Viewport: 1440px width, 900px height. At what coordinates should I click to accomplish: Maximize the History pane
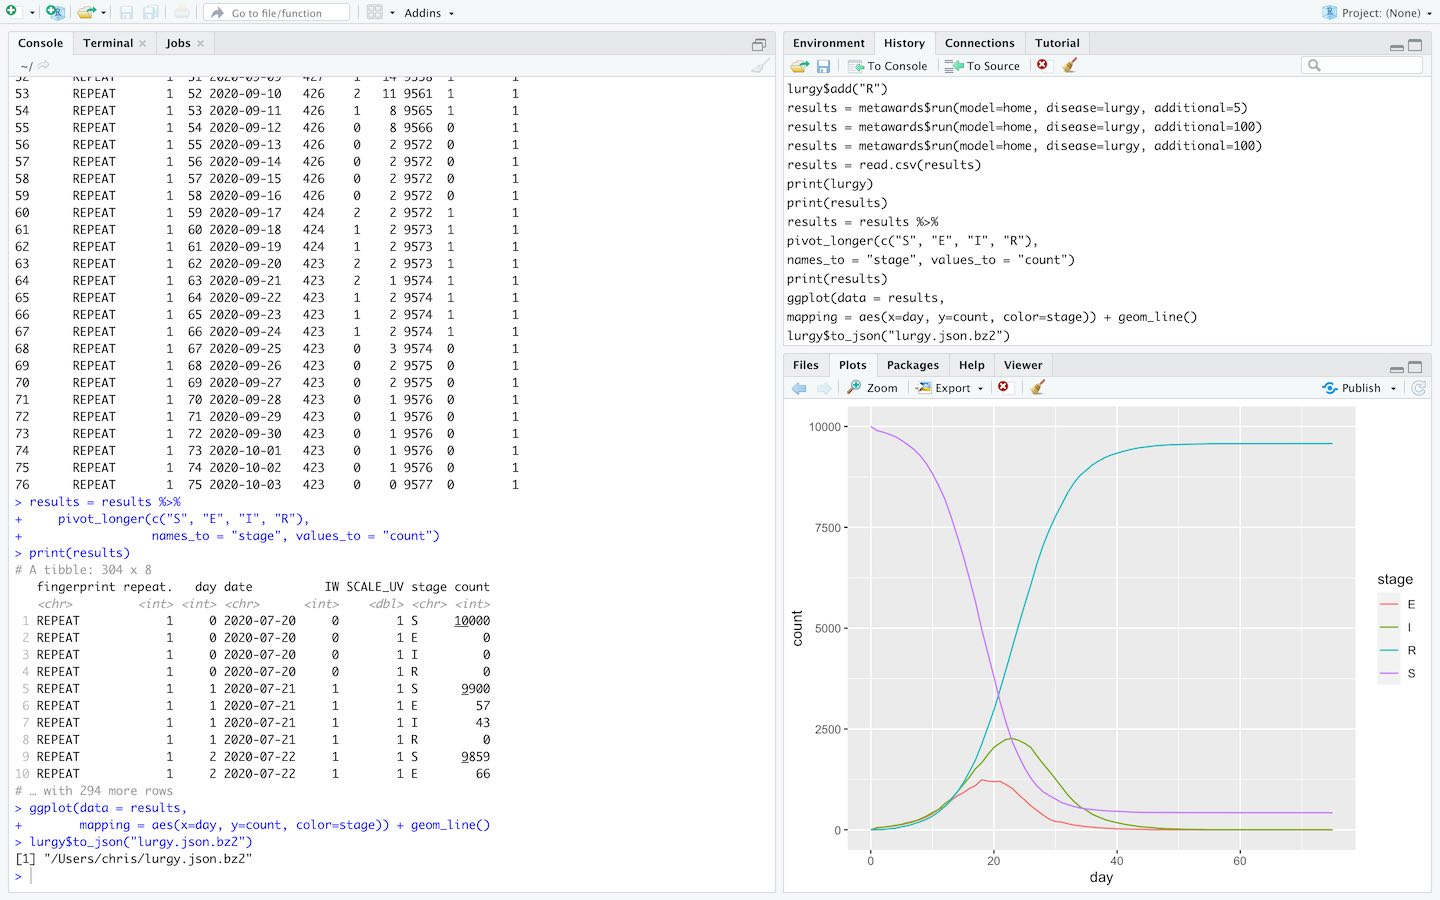pyautogui.click(x=1415, y=45)
